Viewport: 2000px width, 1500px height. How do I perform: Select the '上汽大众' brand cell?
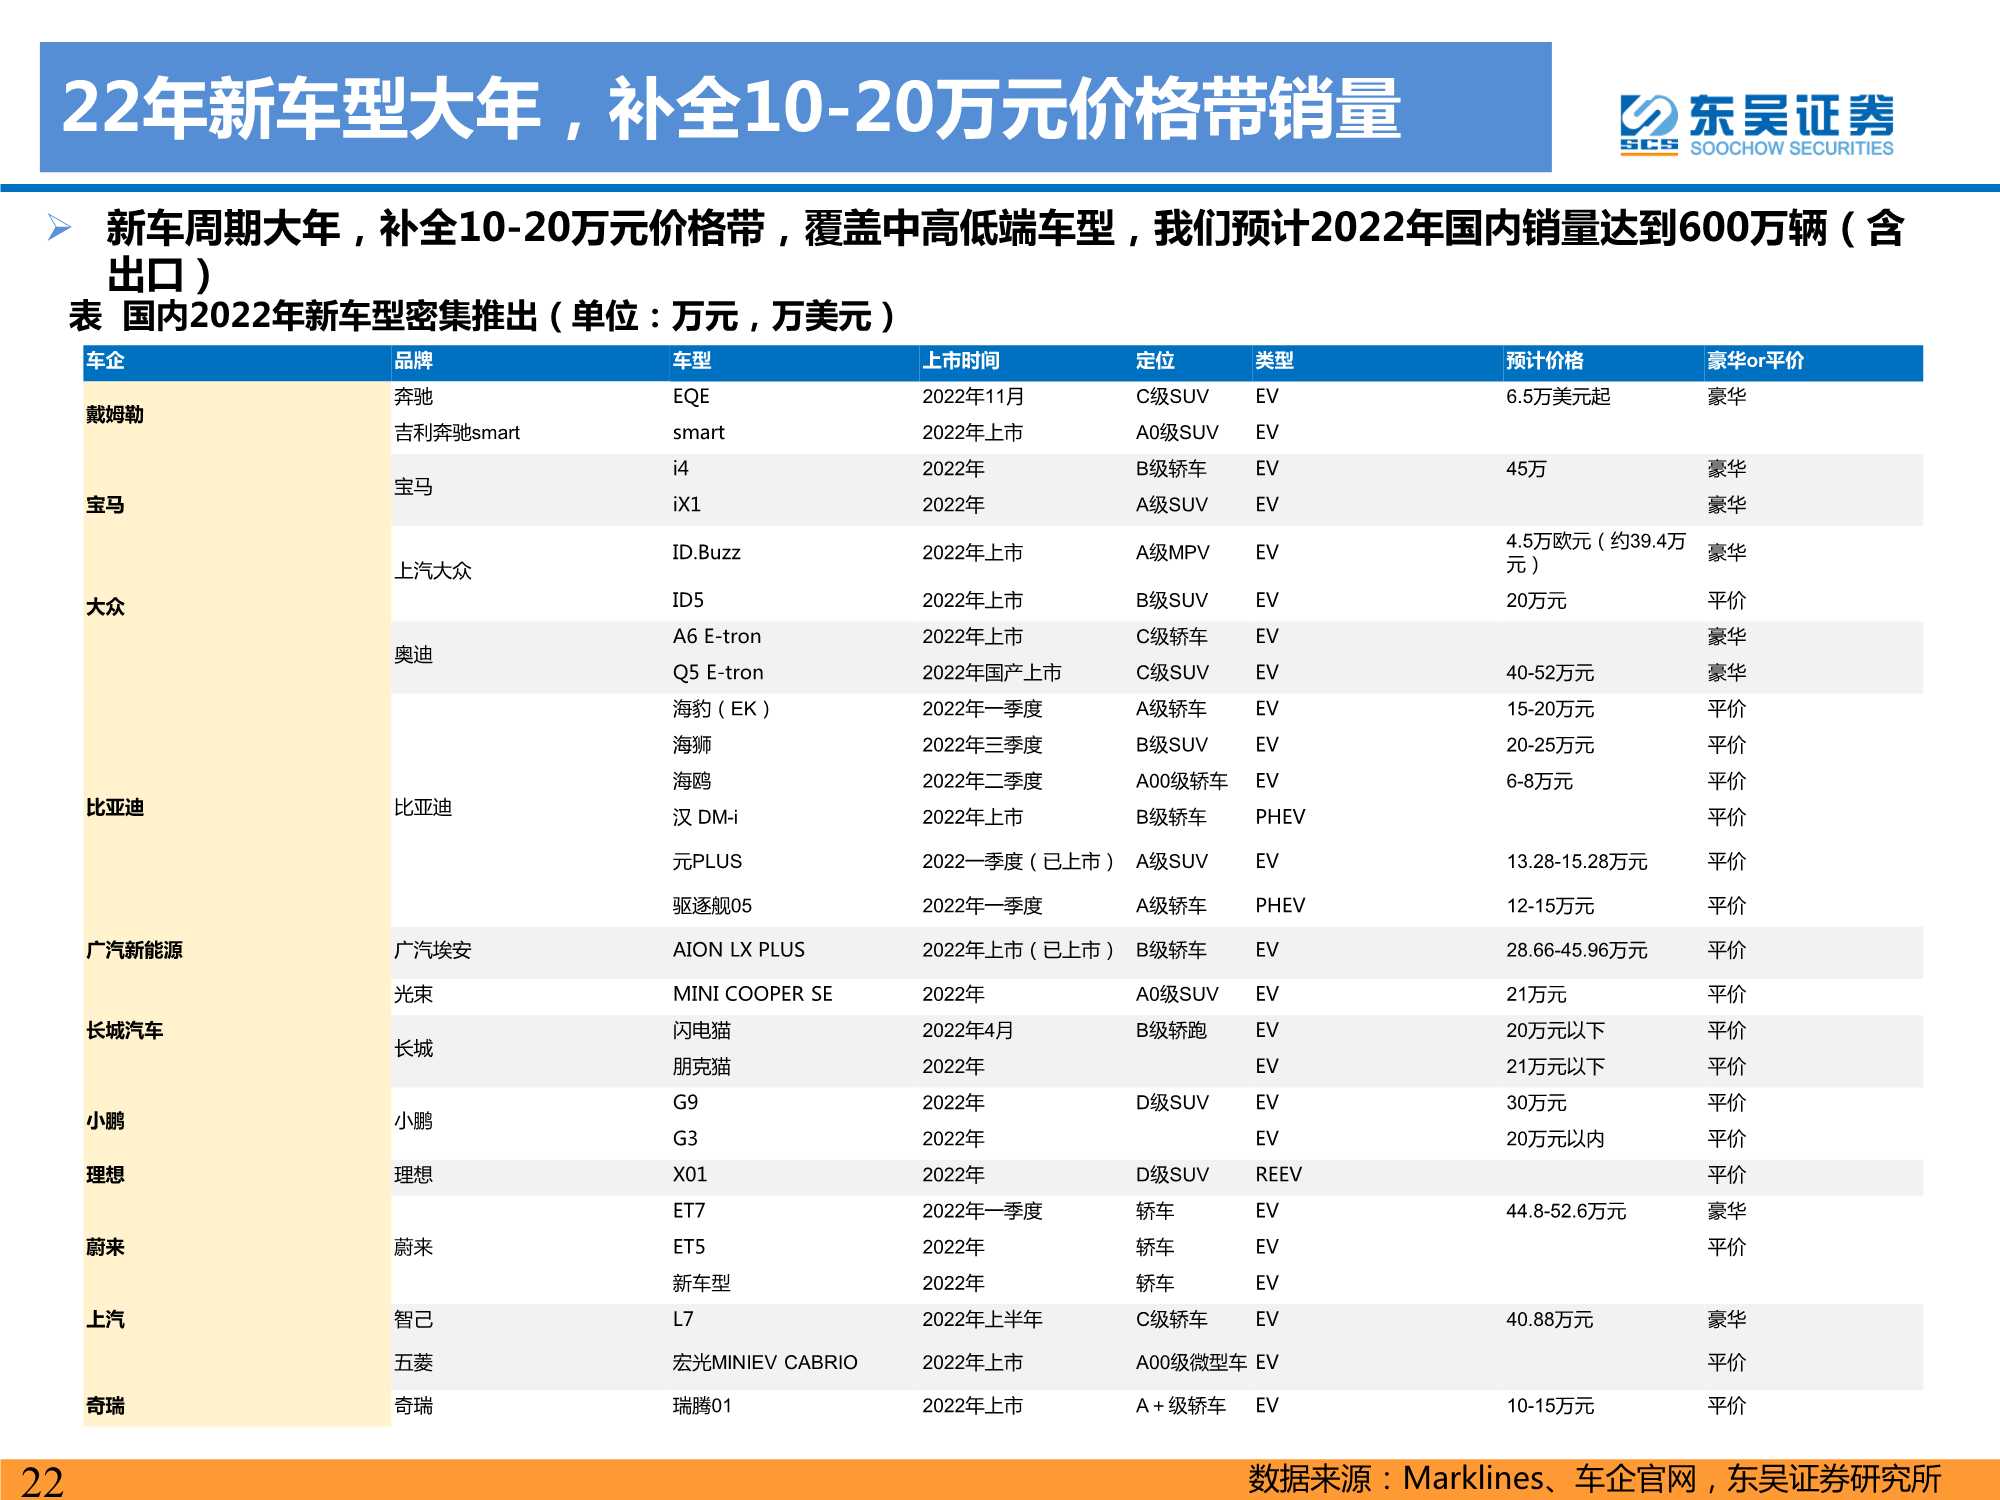(x=433, y=571)
